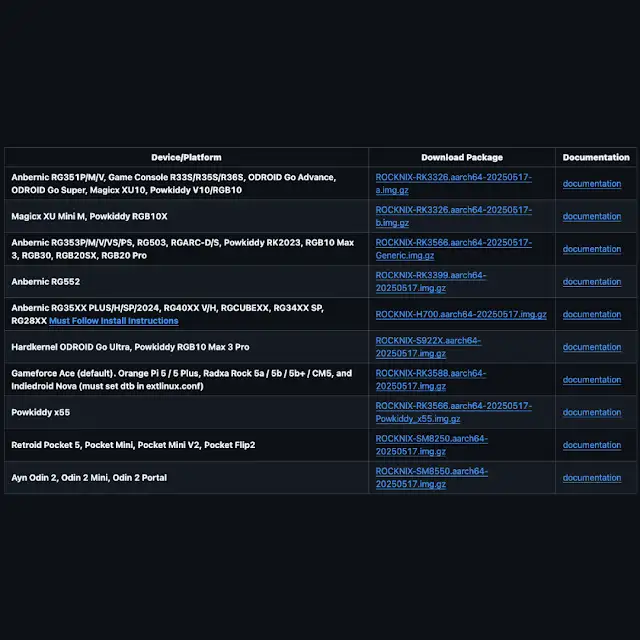Screen dimensions: 640x640
Task: Open the ROCKNIX-H700 download link
Action: 461,314
